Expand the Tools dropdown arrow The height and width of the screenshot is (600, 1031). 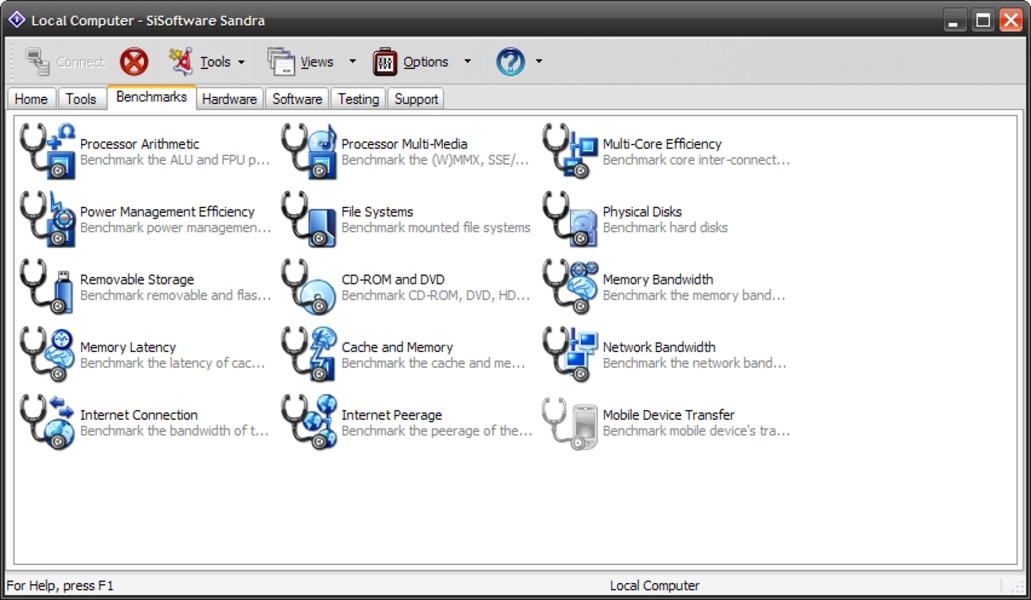[241, 62]
